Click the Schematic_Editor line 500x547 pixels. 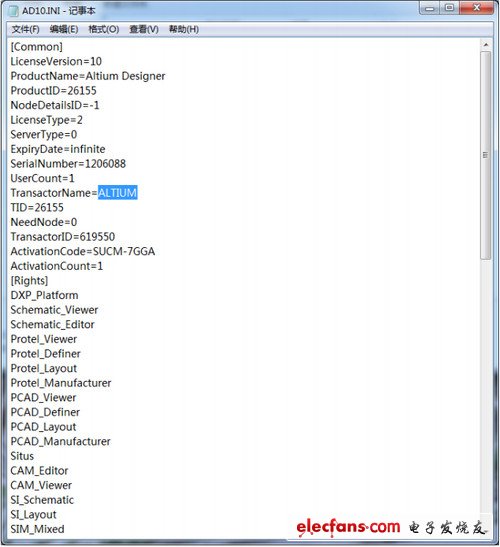(x=53, y=325)
